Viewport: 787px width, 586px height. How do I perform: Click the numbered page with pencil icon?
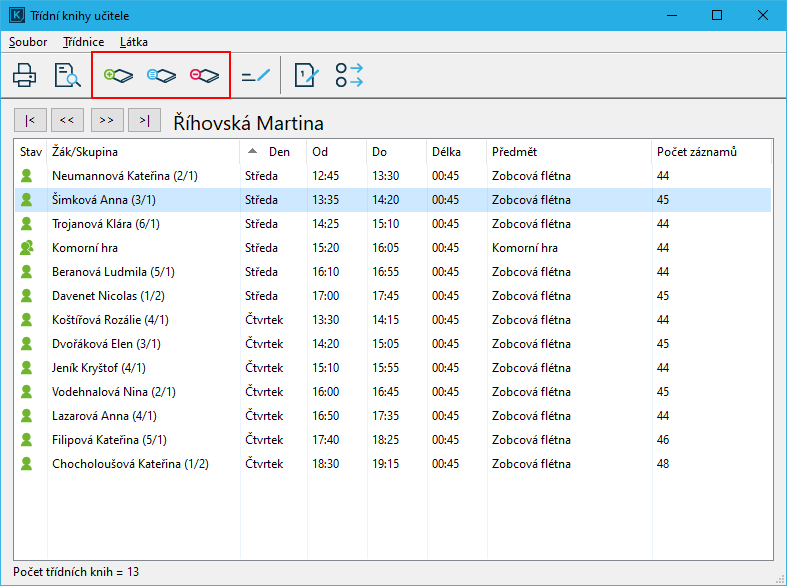coord(306,75)
